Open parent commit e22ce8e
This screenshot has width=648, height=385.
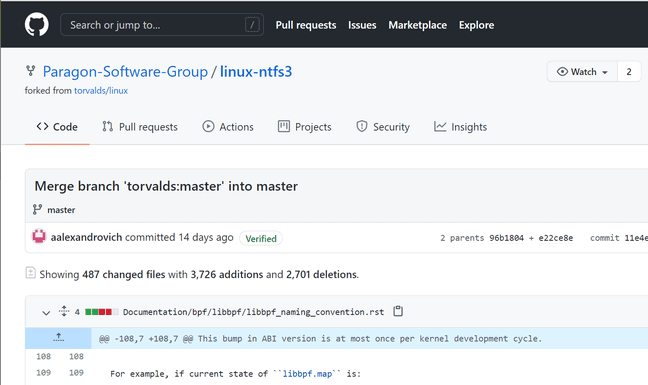(555, 238)
